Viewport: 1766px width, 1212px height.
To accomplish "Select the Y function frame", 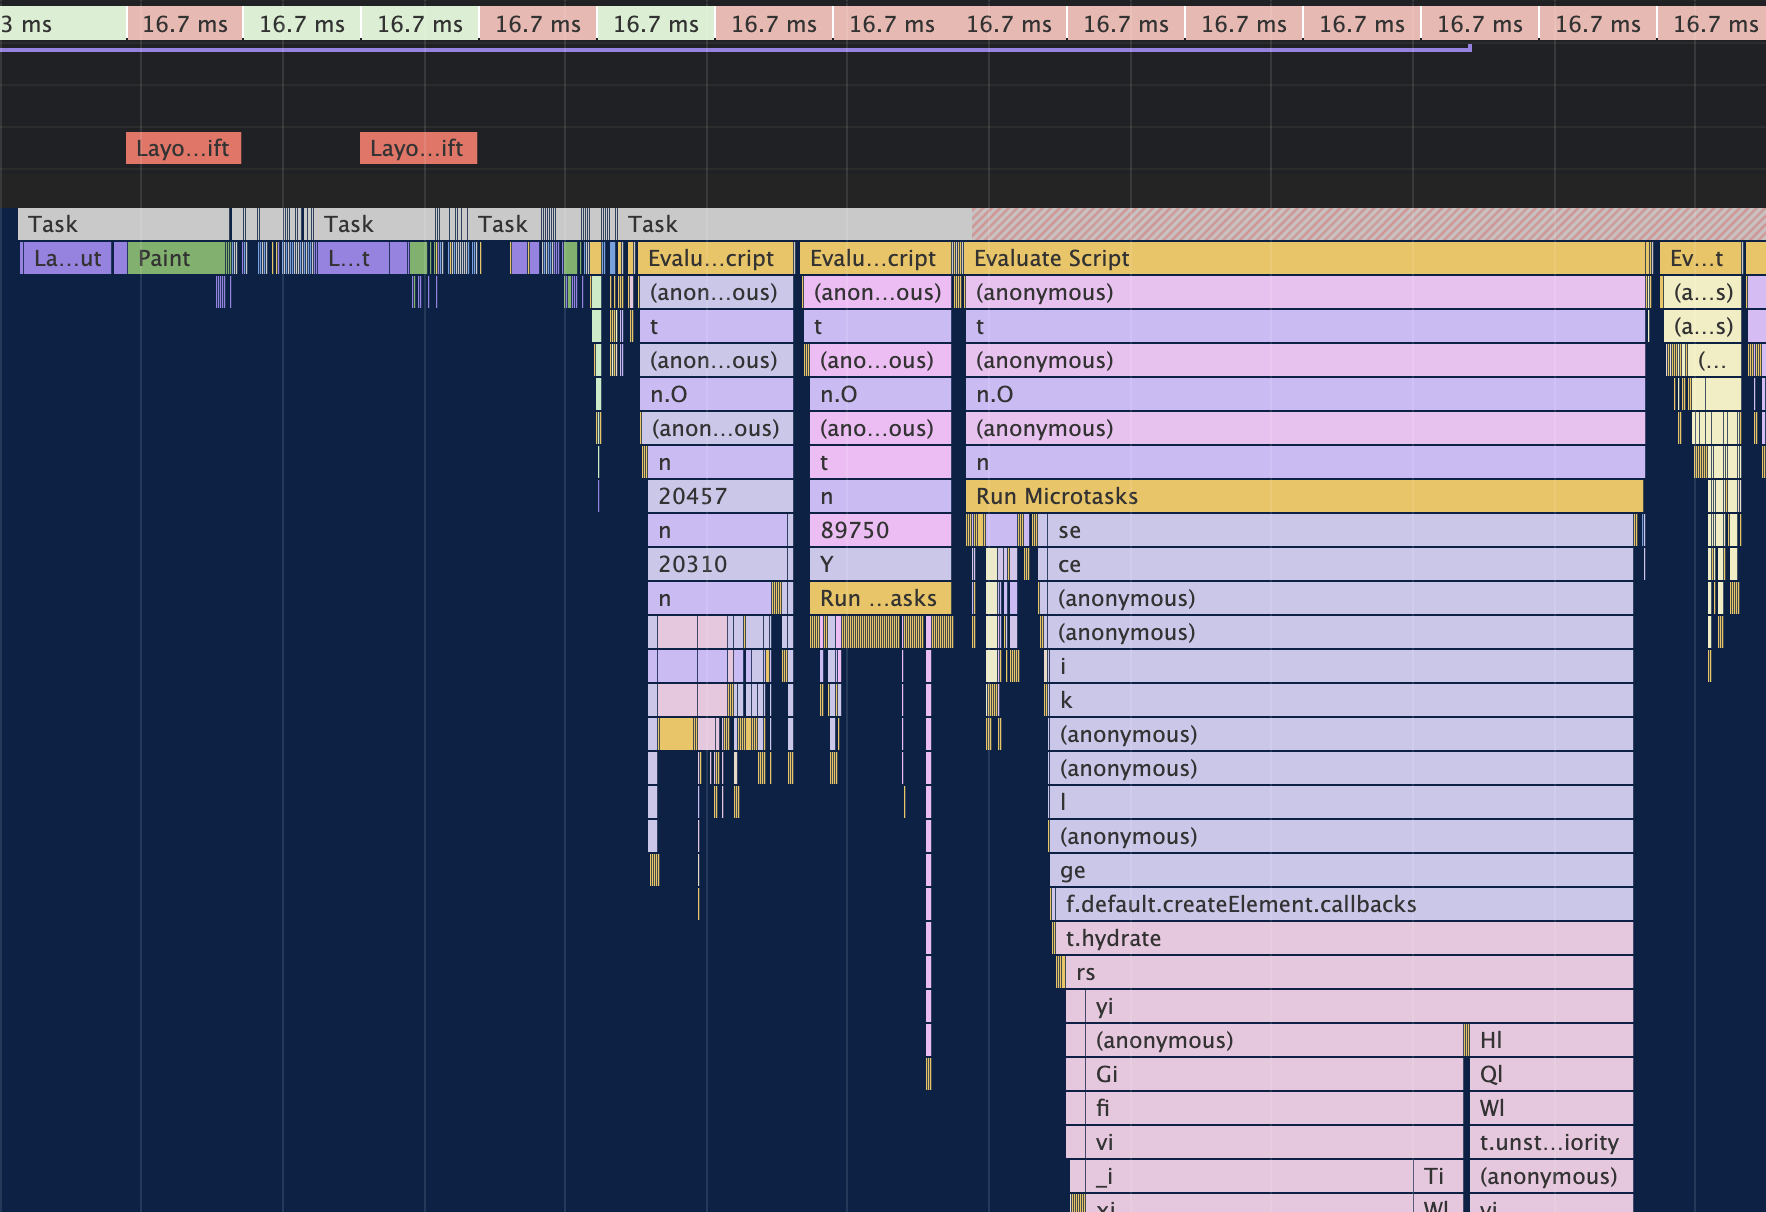I will [x=880, y=564].
